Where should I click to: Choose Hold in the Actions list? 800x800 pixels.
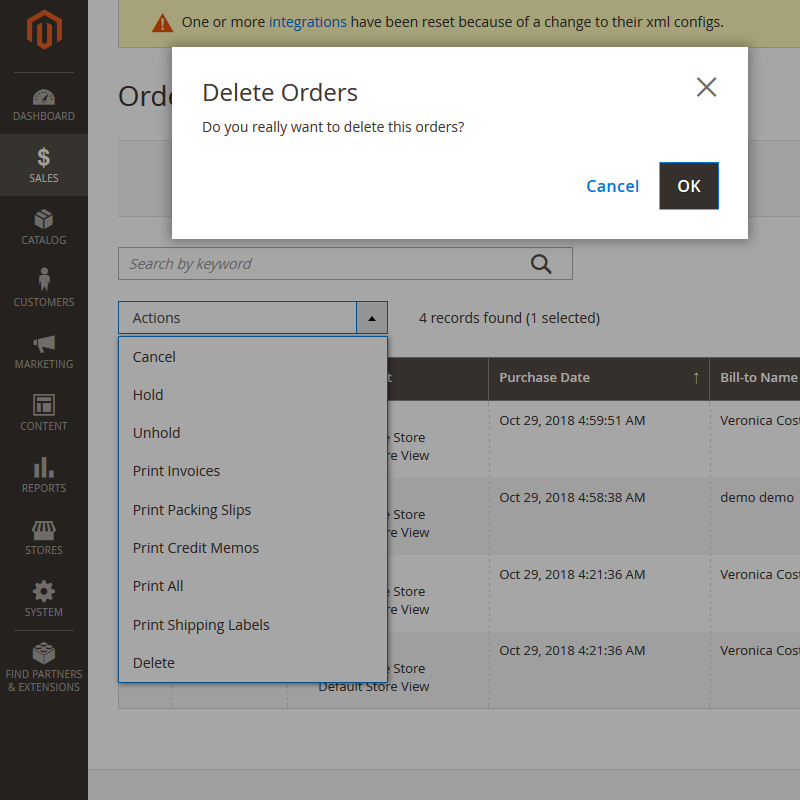pos(148,395)
